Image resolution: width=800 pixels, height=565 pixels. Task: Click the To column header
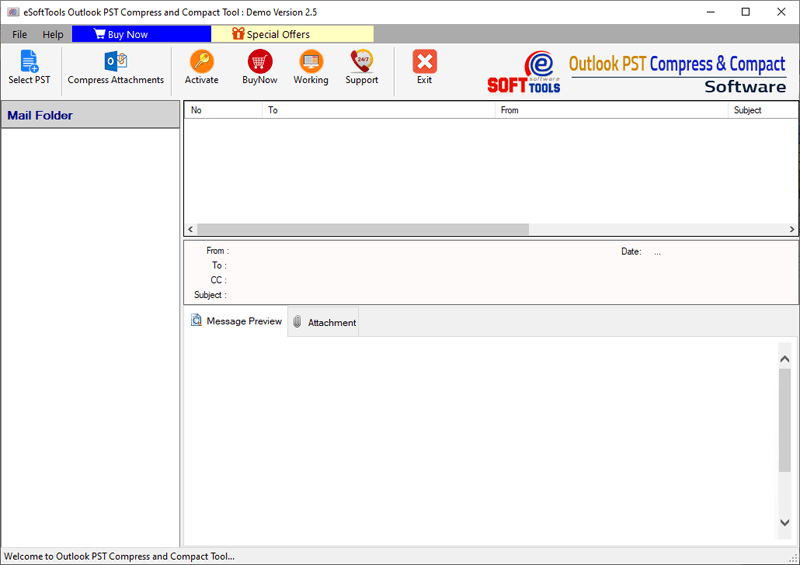pos(379,110)
